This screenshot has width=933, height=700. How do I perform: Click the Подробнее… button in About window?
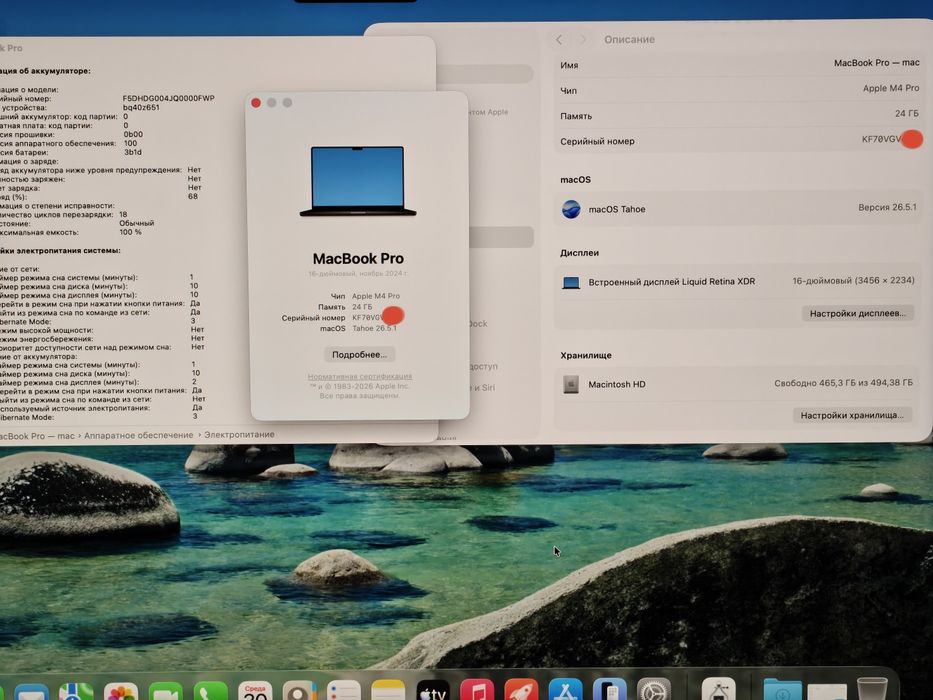(x=359, y=354)
